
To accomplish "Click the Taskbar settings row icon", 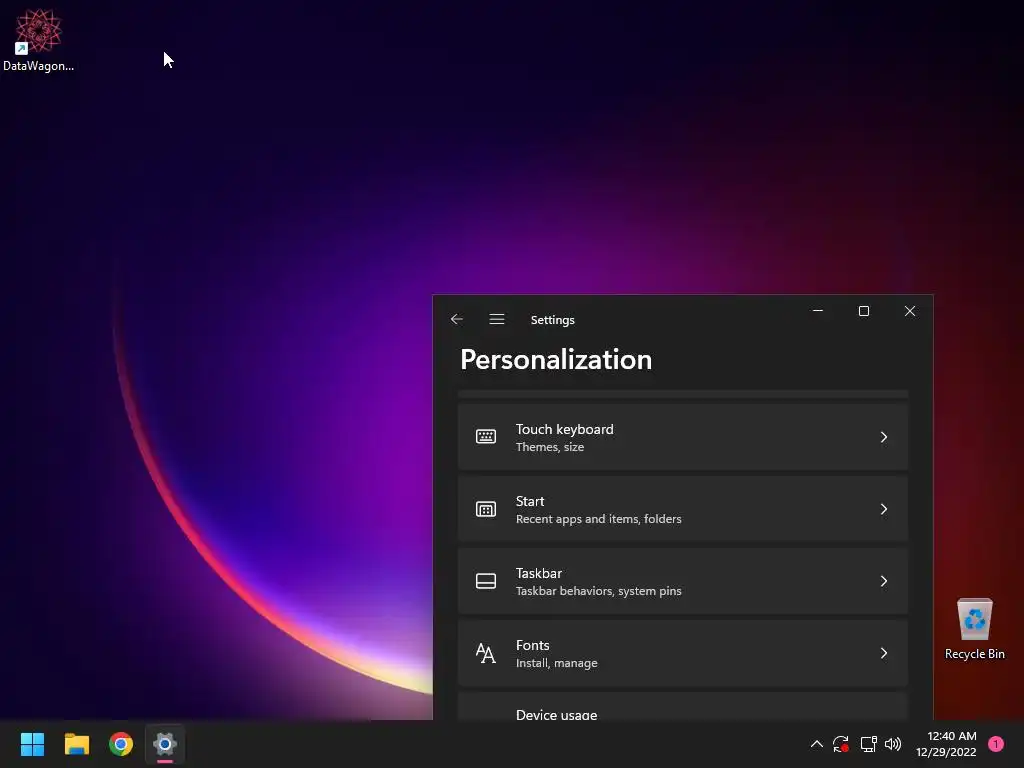I will point(486,581).
